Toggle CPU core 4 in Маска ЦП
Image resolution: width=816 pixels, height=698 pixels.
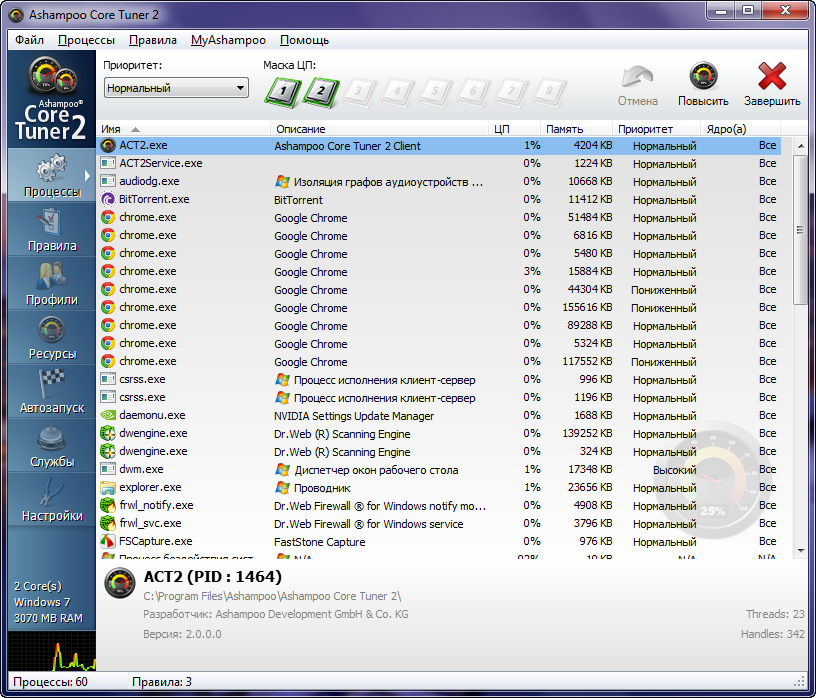click(397, 92)
